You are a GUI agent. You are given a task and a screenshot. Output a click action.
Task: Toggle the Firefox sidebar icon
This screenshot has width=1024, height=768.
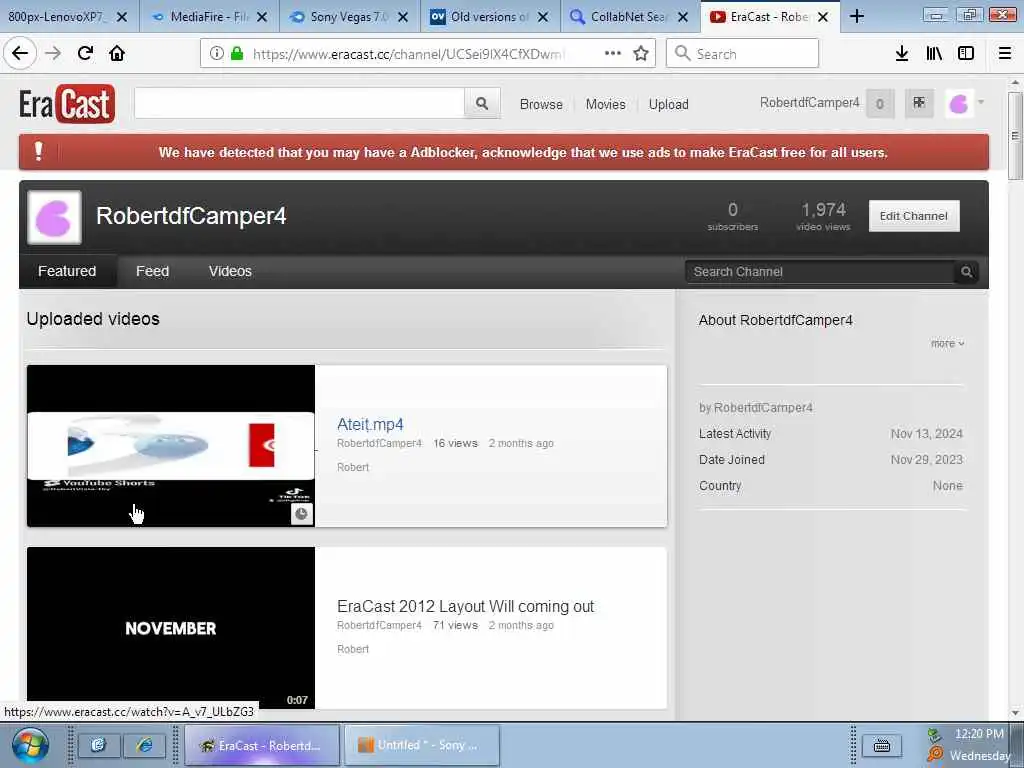pos(966,54)
